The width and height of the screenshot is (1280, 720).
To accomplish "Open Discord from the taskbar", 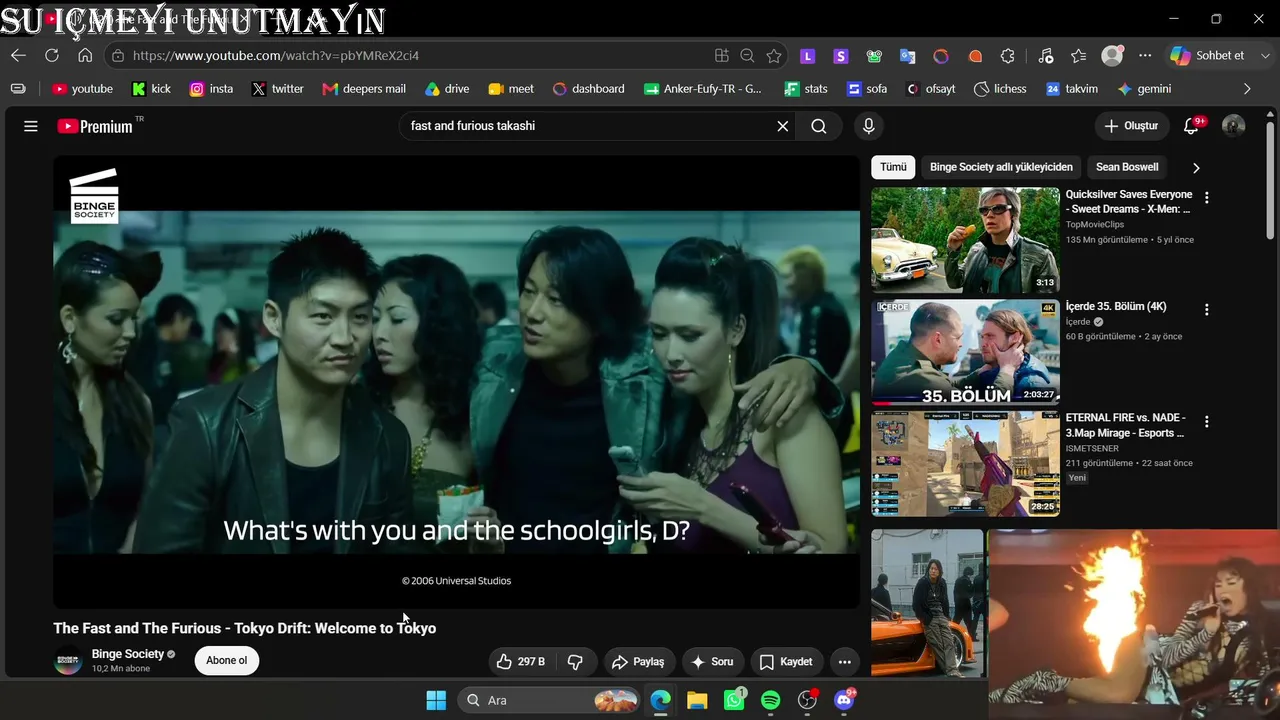I will [x=845, y=700].
